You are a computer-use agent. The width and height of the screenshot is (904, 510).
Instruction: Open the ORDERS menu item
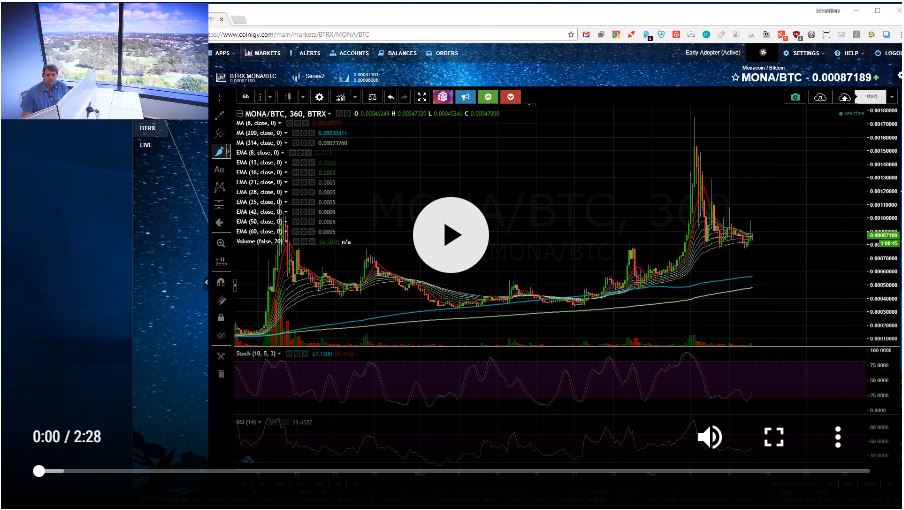442,53
